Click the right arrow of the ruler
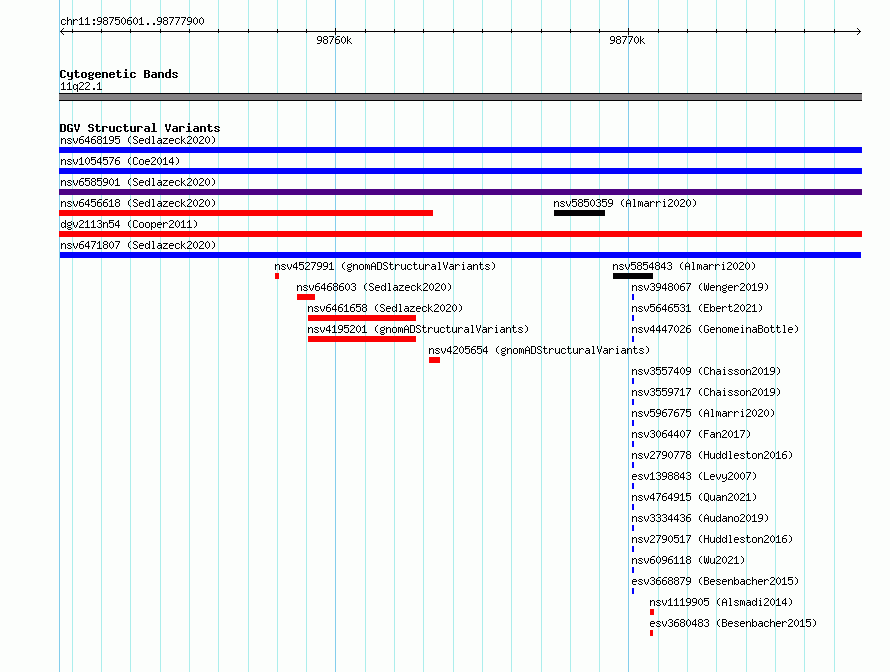Image resolution: width=890 pixels, height=672 pixels. 858,32
